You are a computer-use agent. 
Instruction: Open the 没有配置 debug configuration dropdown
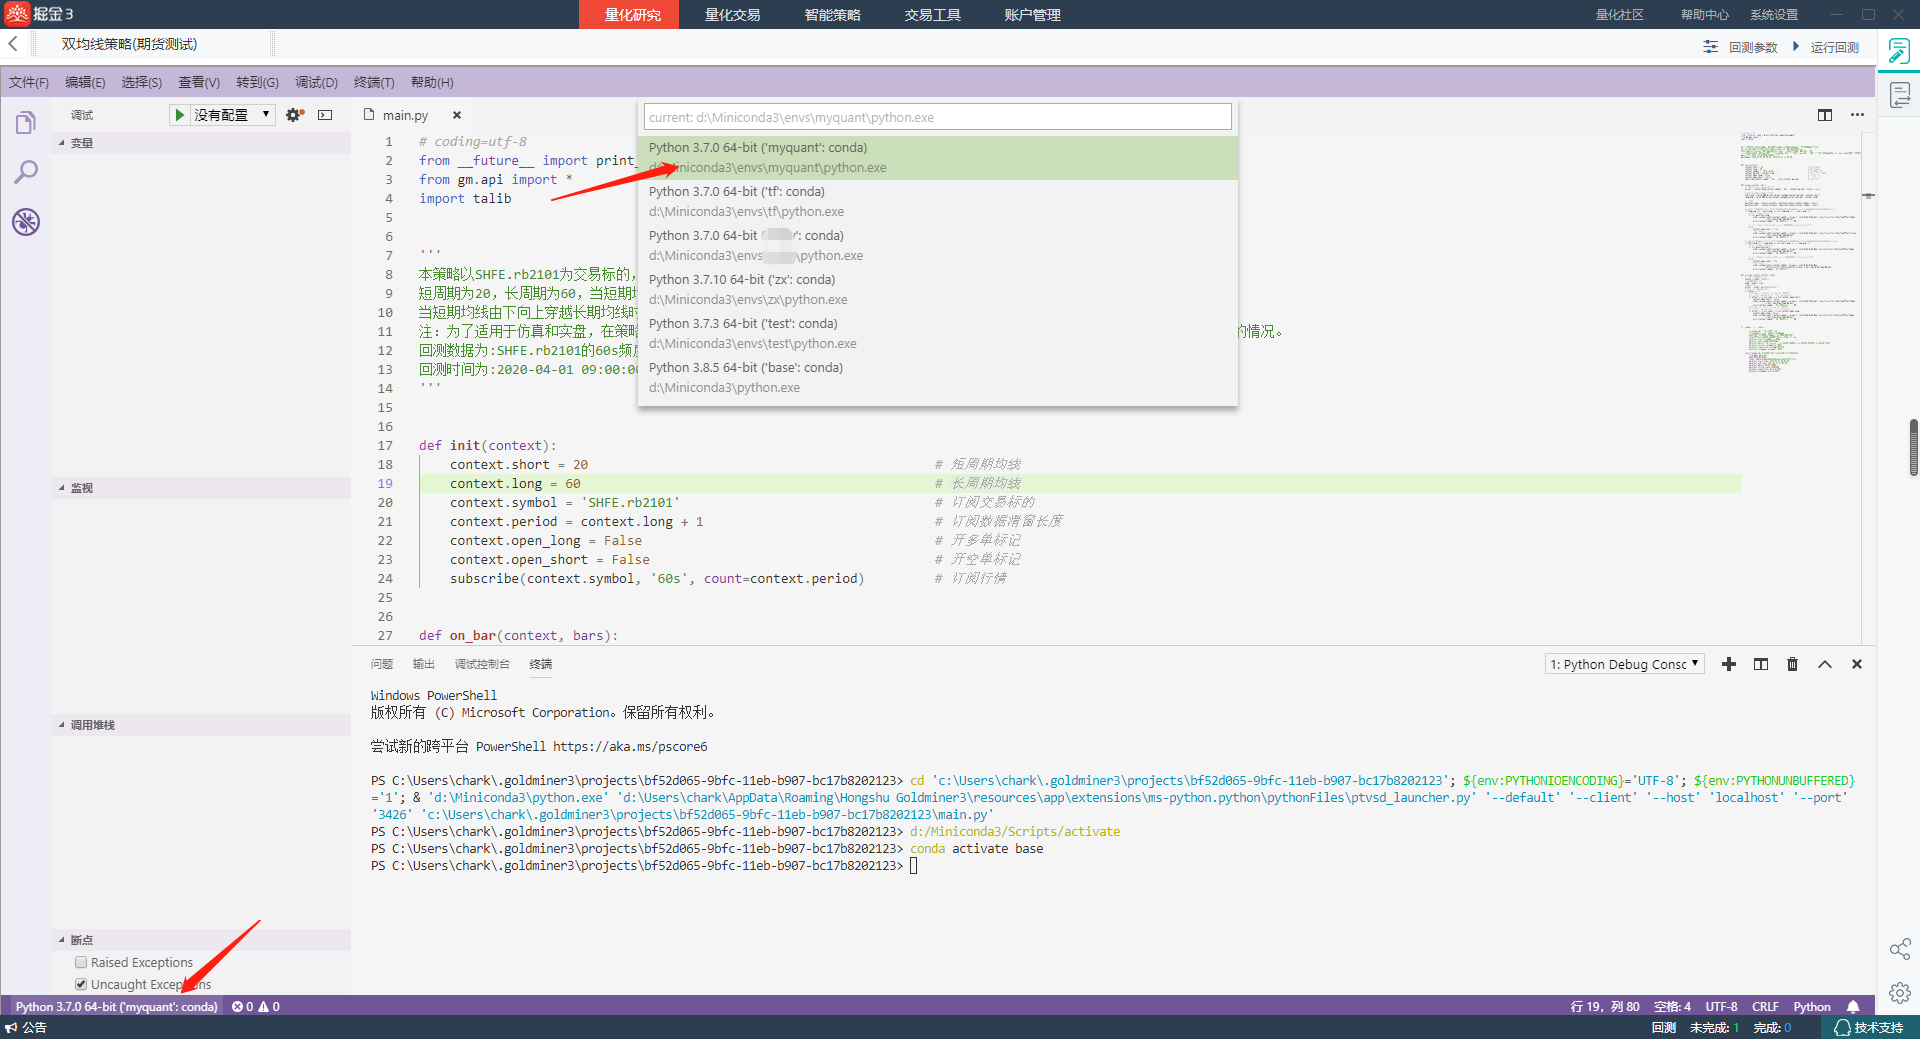232,115
